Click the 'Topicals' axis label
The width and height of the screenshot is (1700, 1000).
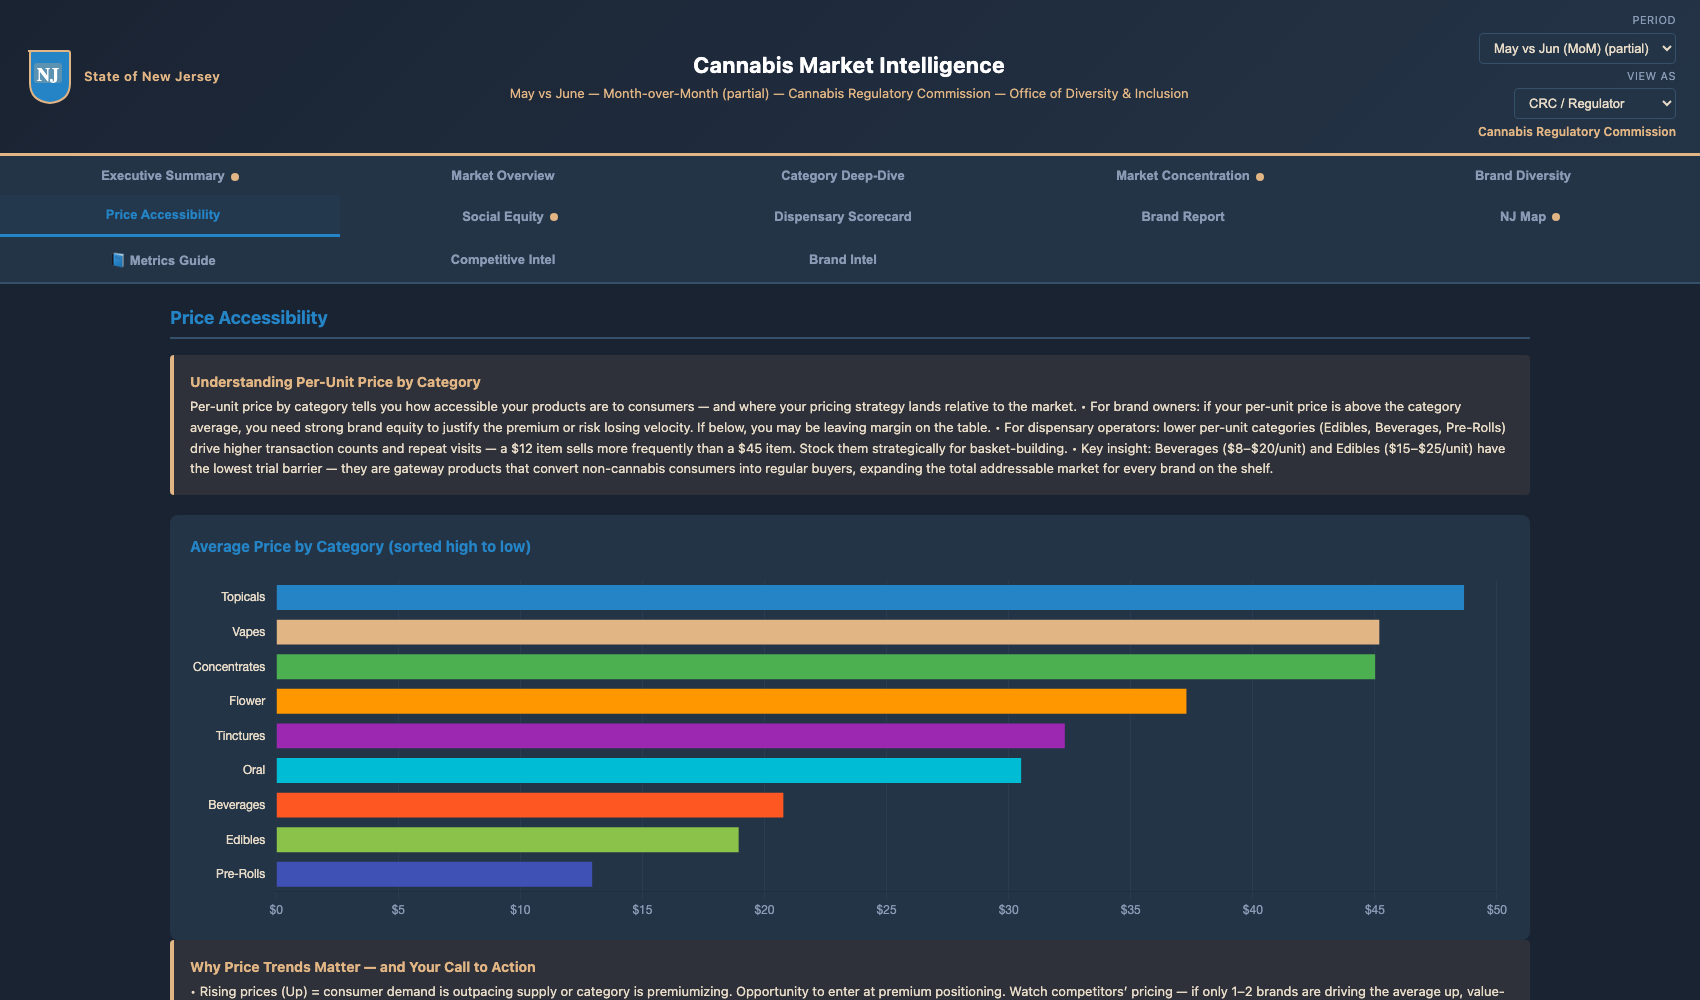[243, 597]
